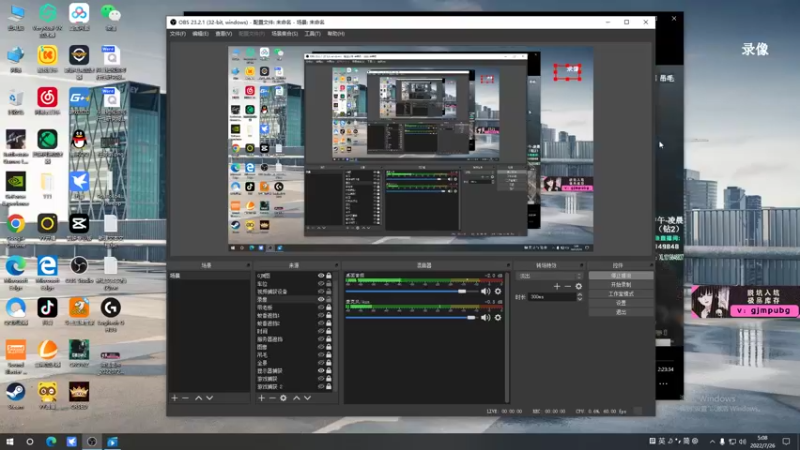Toggle the lock on the 图像 source
This screenshot has height=450, width=800.
pyautogui.click(x=329, y=347)
